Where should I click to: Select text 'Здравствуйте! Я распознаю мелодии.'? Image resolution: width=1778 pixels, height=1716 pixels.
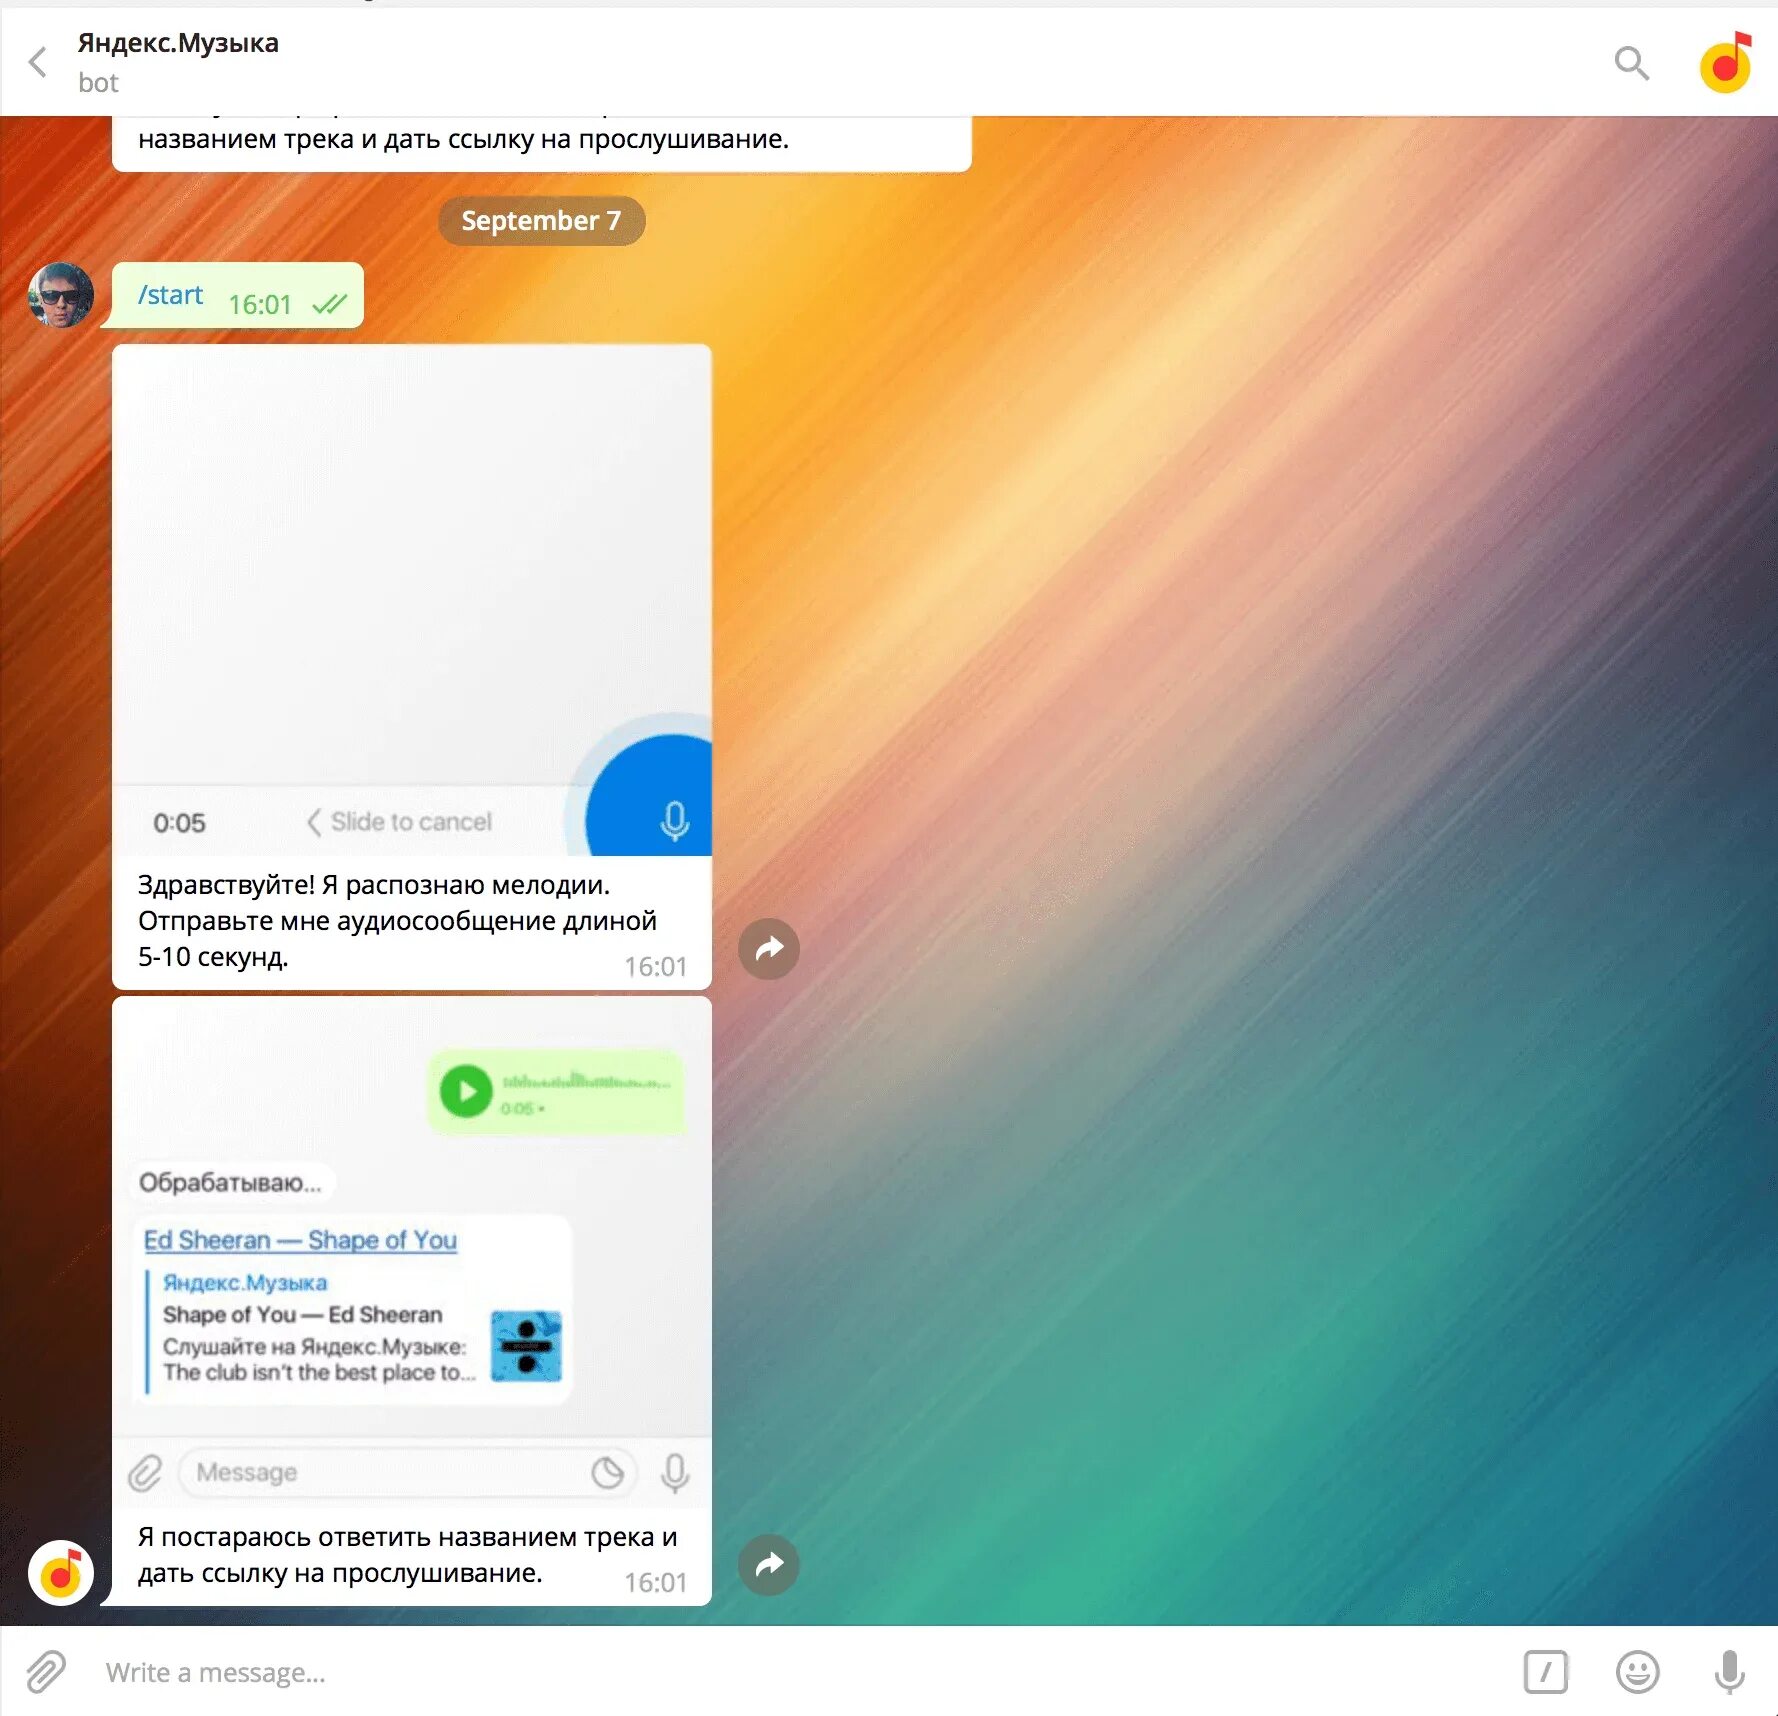pyautogui.click(x=374, y=885)
